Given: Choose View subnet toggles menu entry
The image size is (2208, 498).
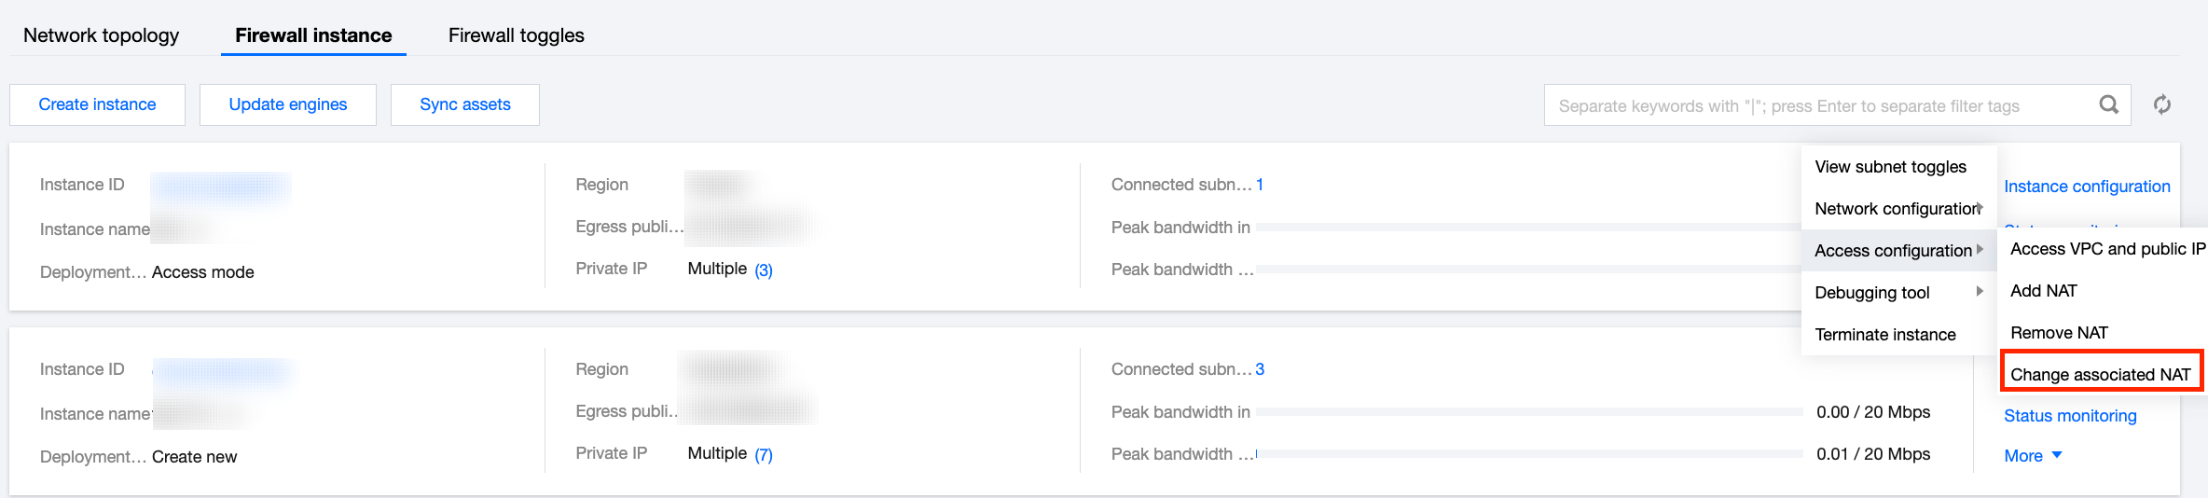Looking at the screenshot, I should tap(1890, 167).
